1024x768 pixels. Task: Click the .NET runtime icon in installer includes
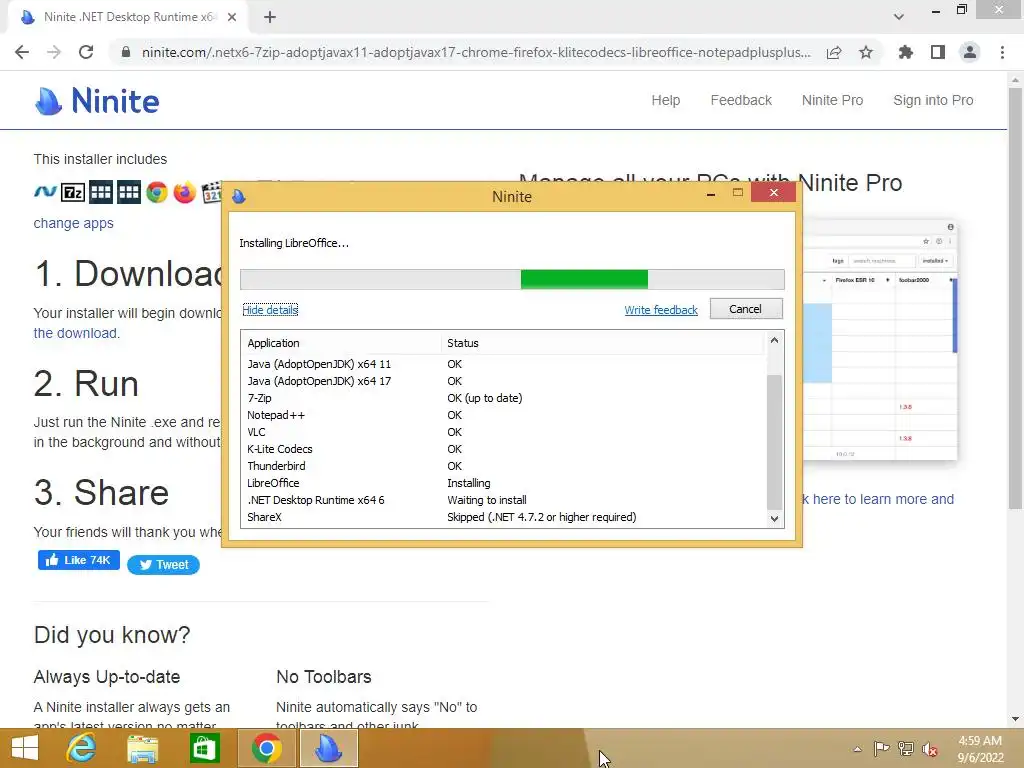click(x=45, y=192)
